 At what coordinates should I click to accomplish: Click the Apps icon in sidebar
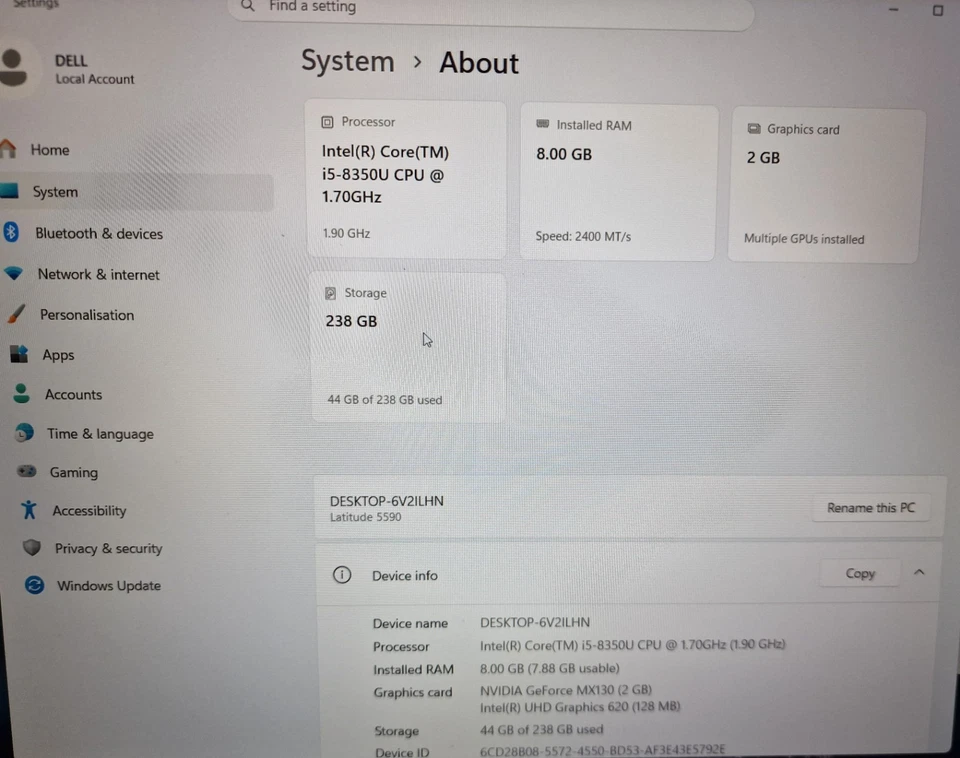point(19,354)
